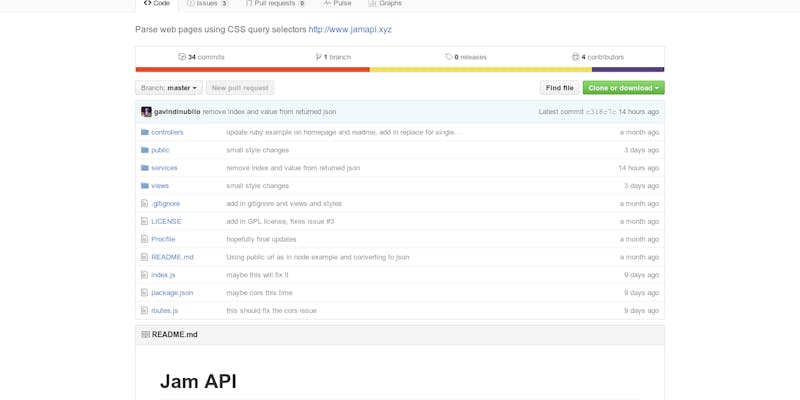
Task: Click the package.json file icon
Action: 144,293
